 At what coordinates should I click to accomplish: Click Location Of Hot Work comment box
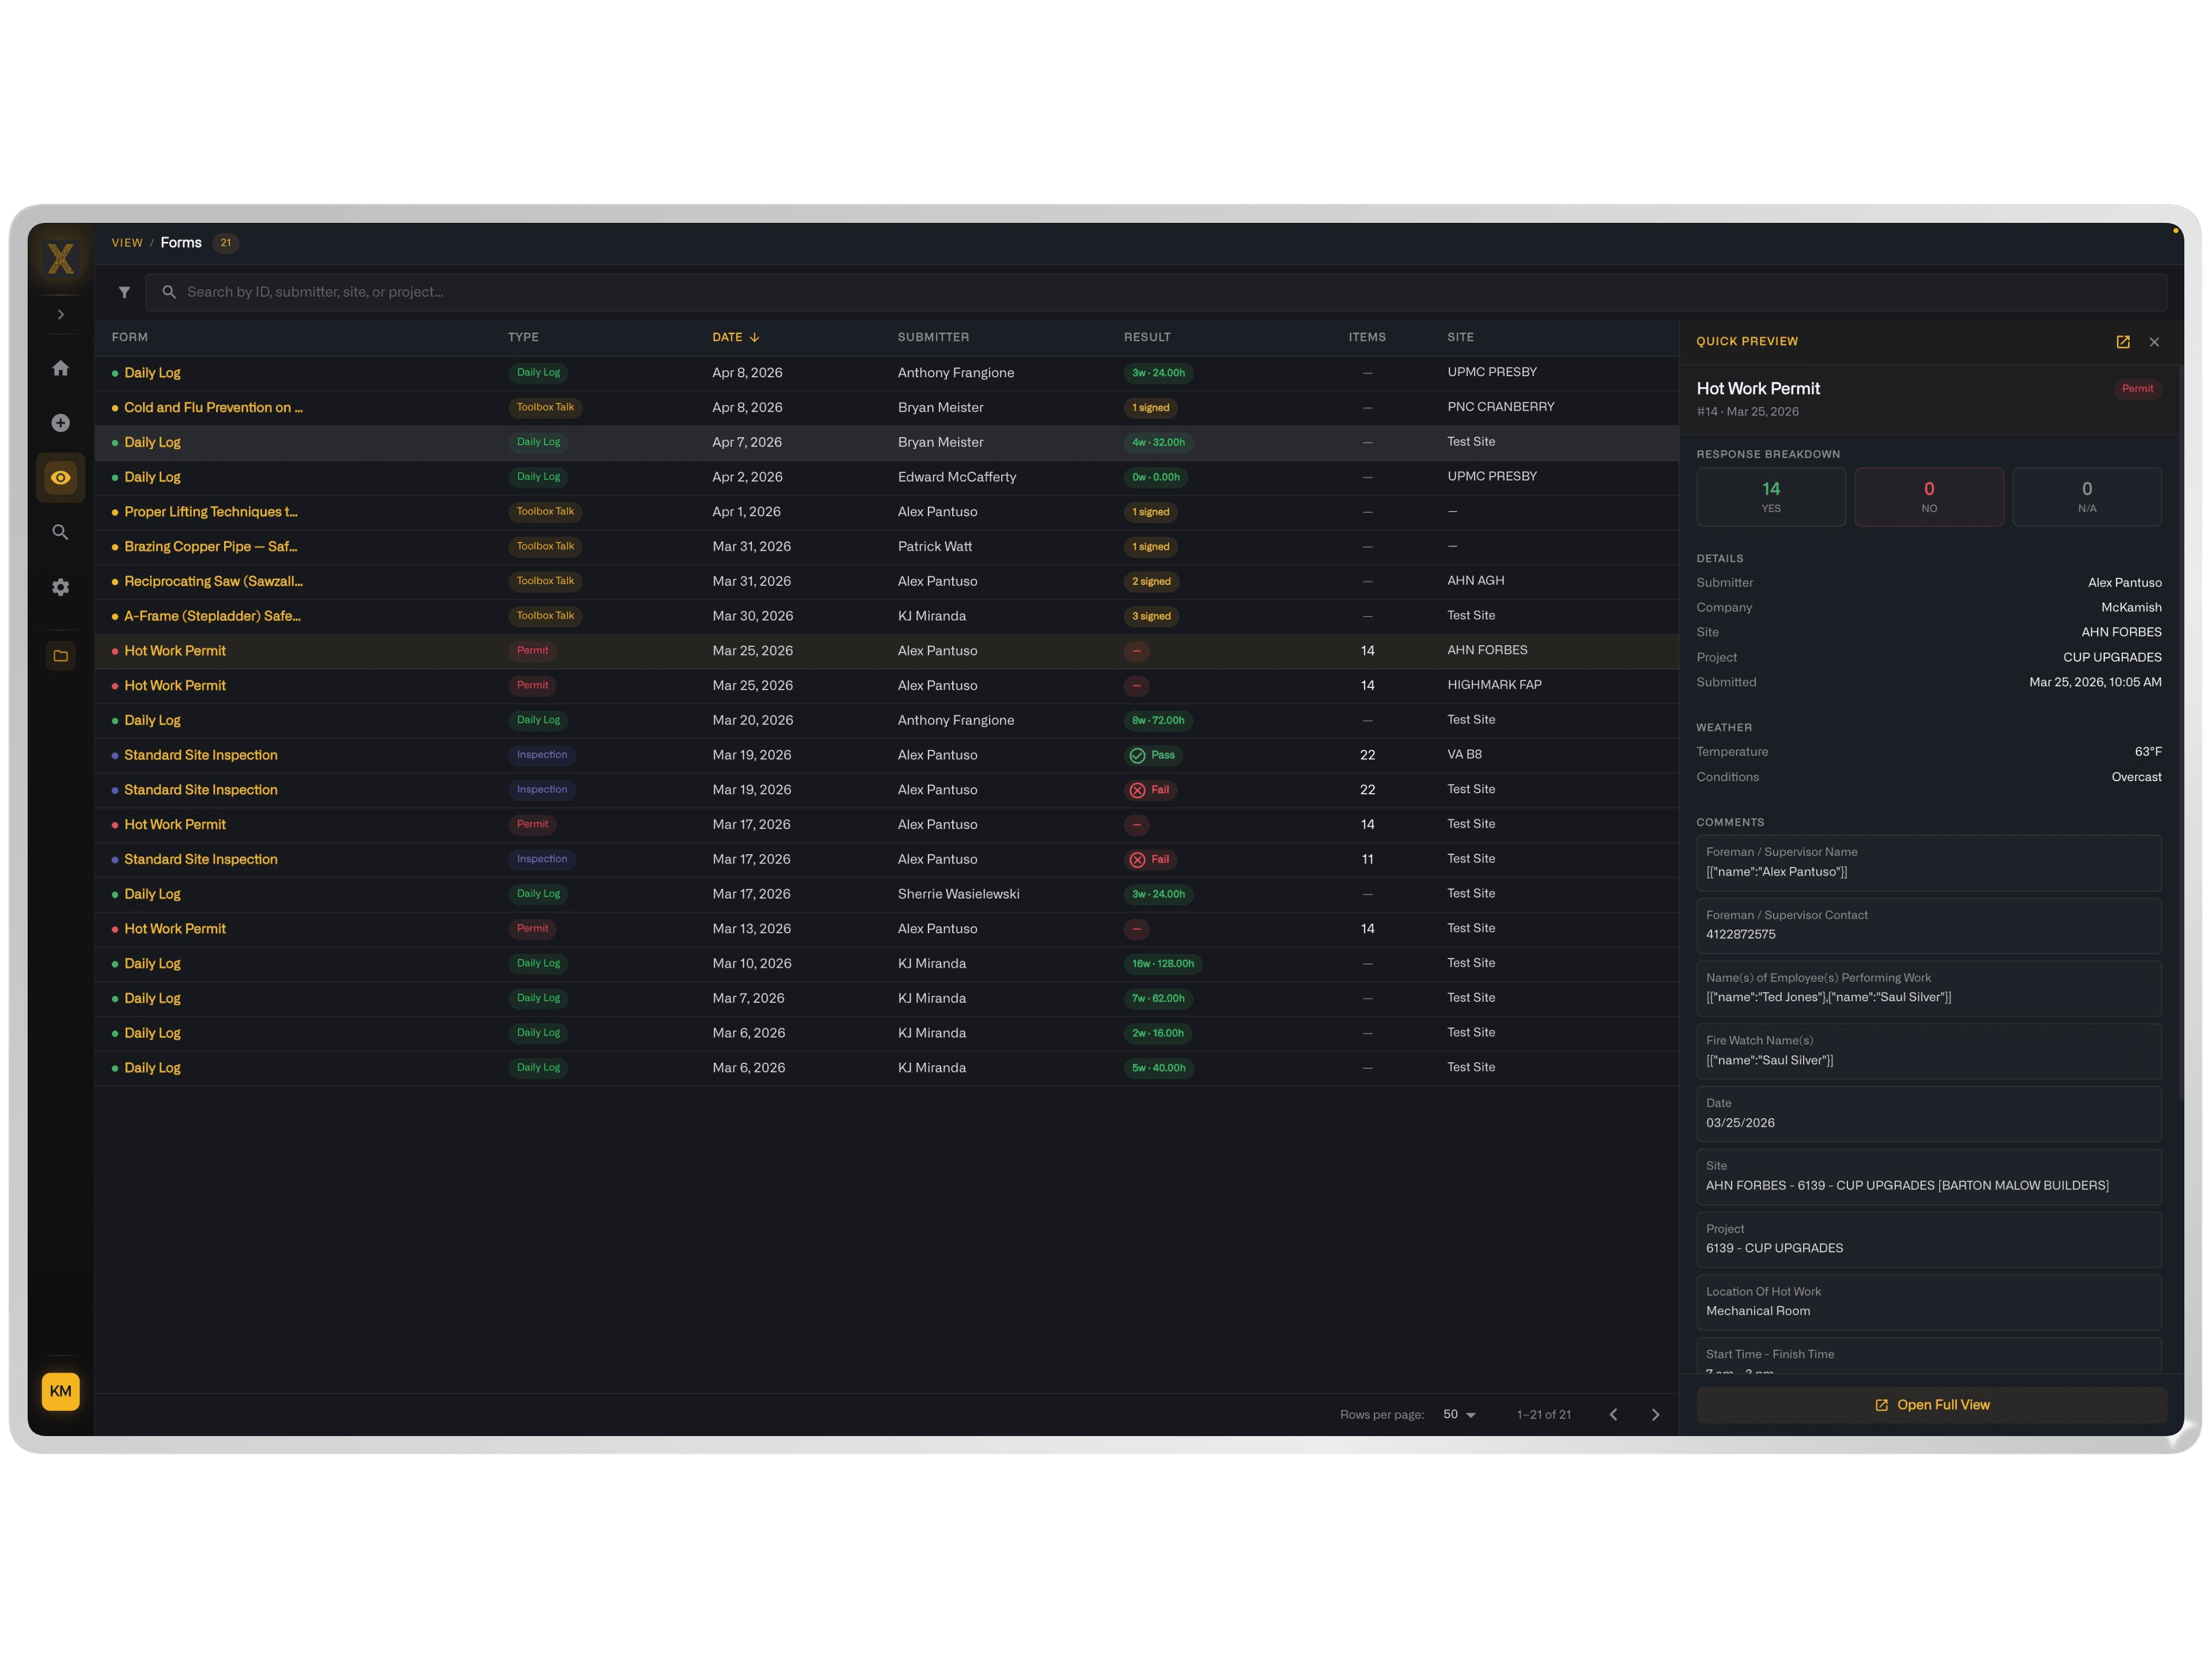1928,1302
